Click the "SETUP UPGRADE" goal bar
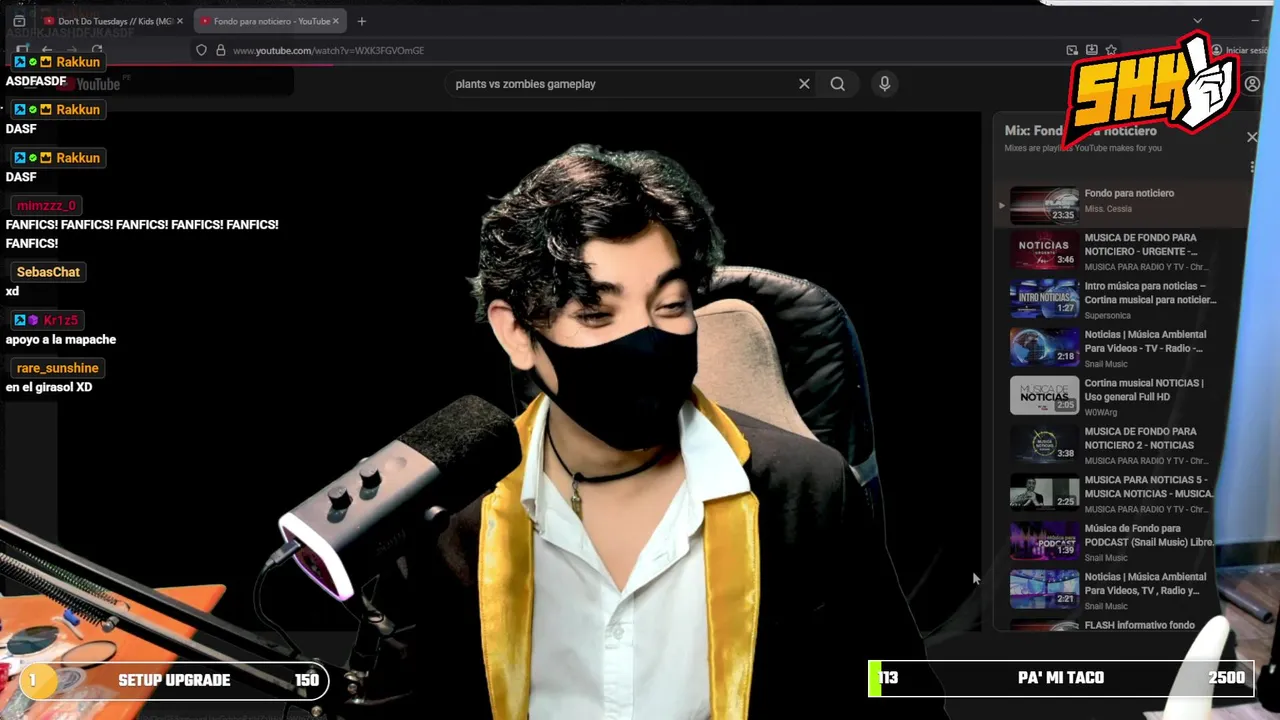This screenshot has height=720, width=1280. point(174,681)
